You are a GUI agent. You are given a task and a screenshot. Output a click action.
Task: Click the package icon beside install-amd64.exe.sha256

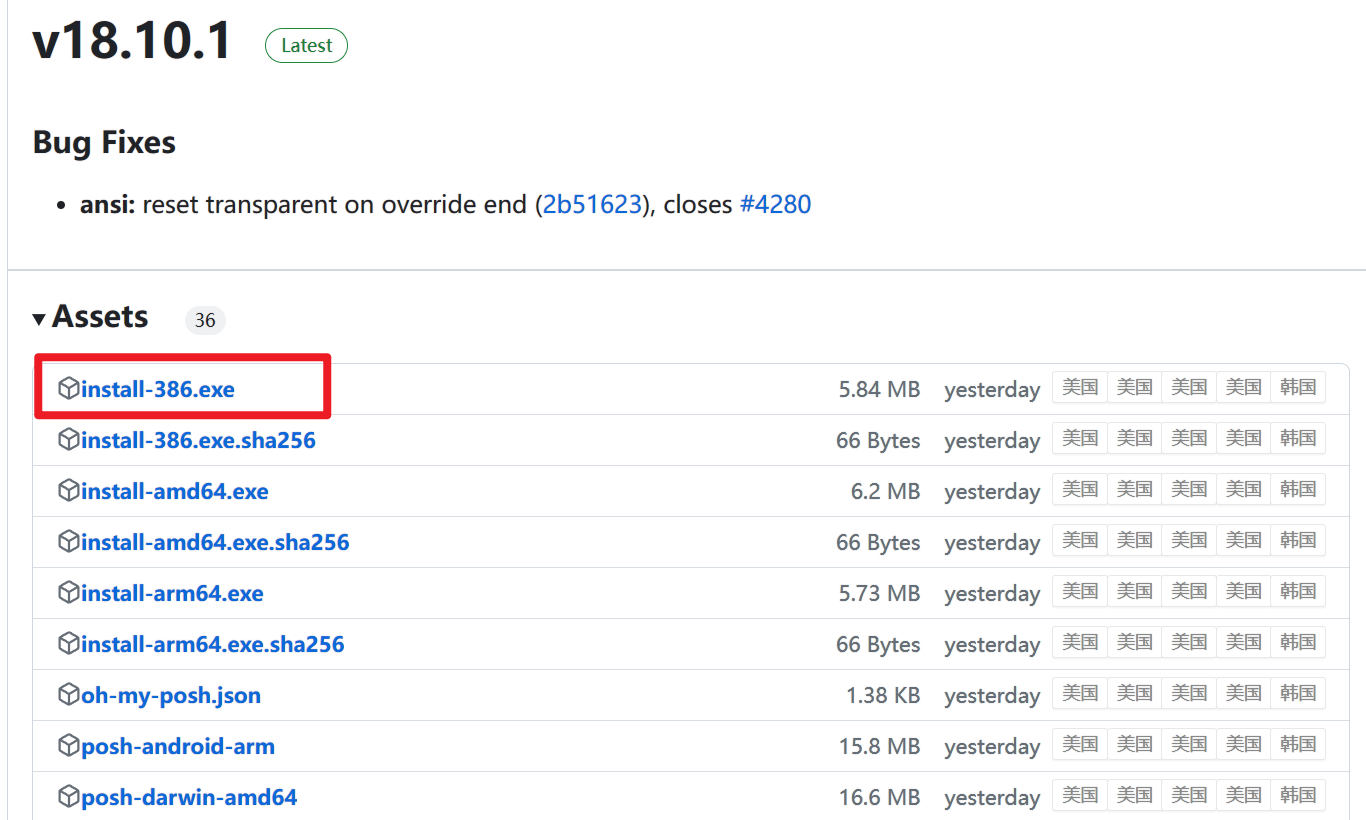coord(68,541)
